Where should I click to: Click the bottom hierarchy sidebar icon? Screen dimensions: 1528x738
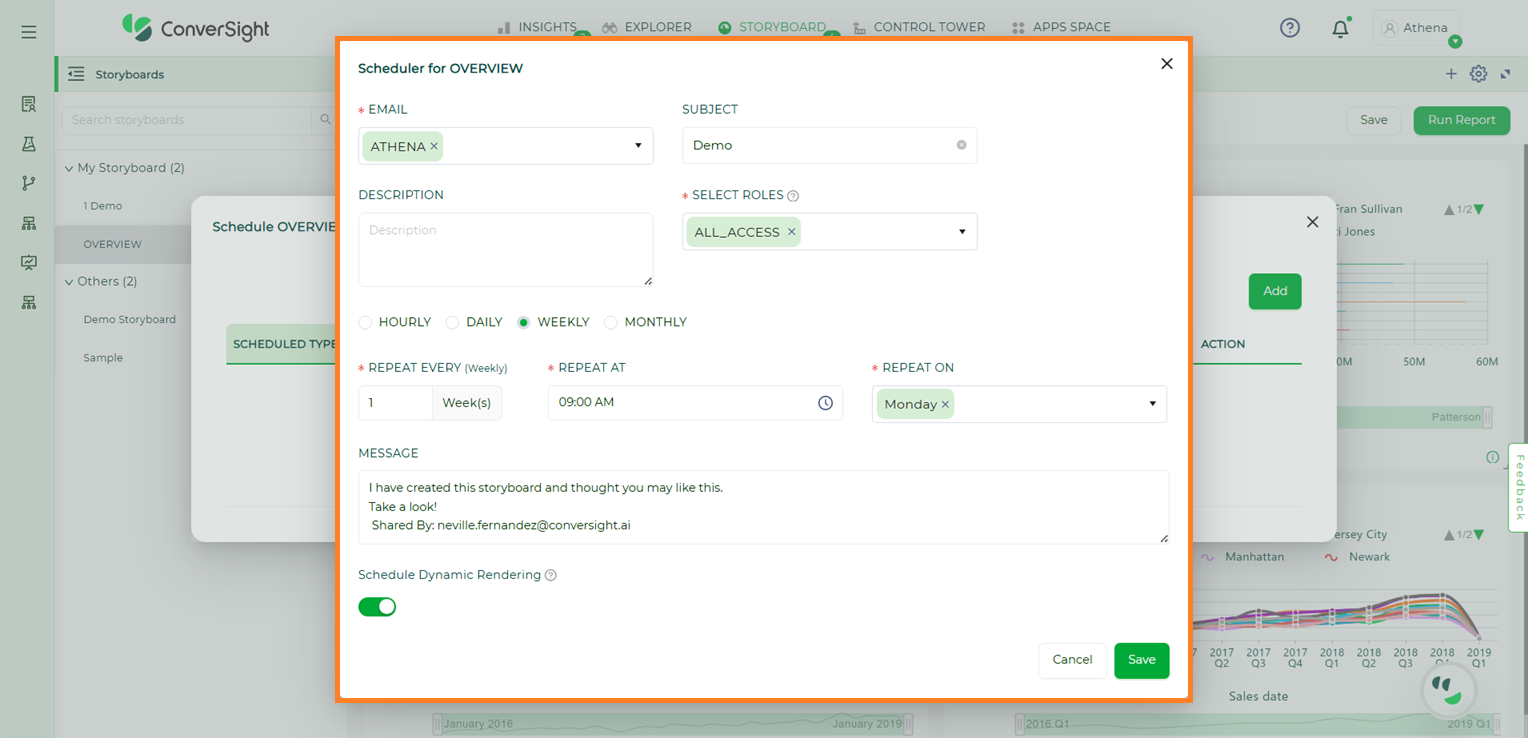(29, 302)
